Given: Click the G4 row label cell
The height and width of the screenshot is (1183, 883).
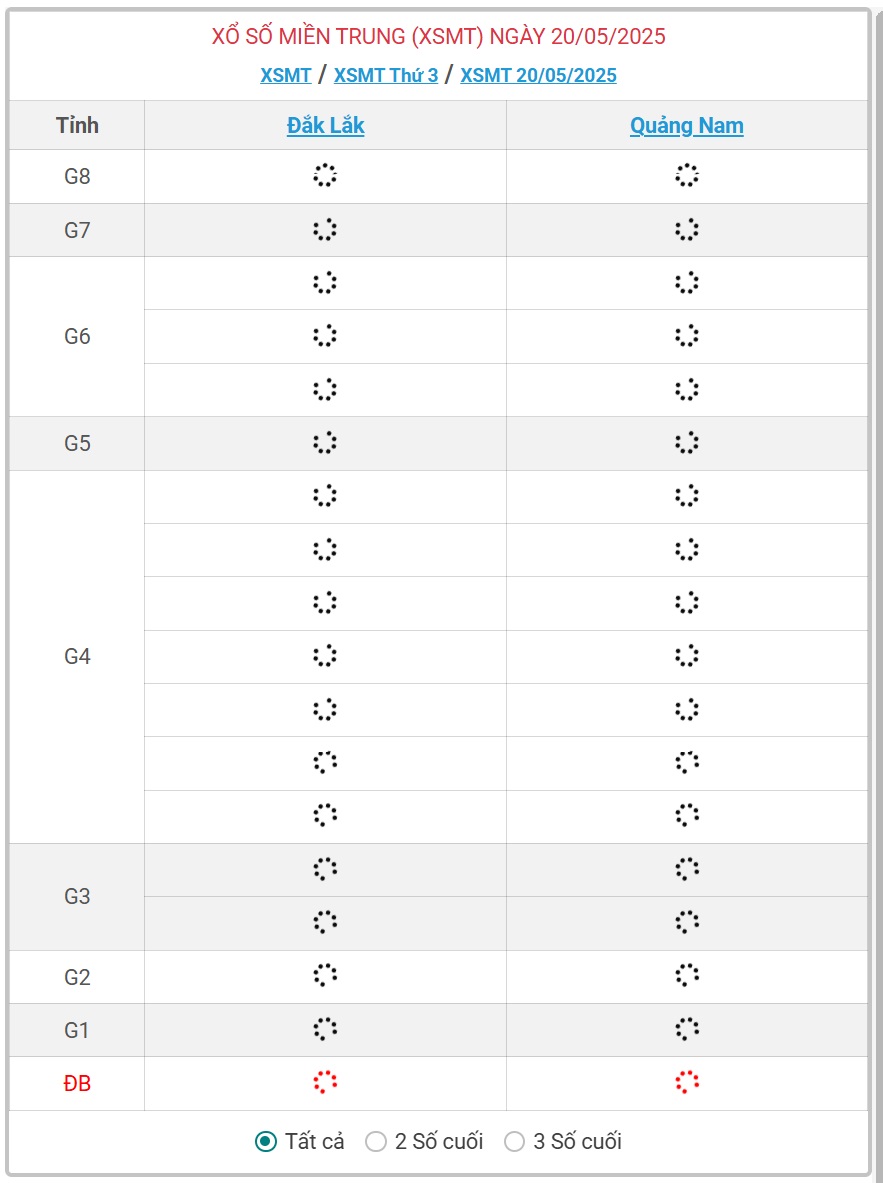Looking at the screenshot, I should coord(77,656).
